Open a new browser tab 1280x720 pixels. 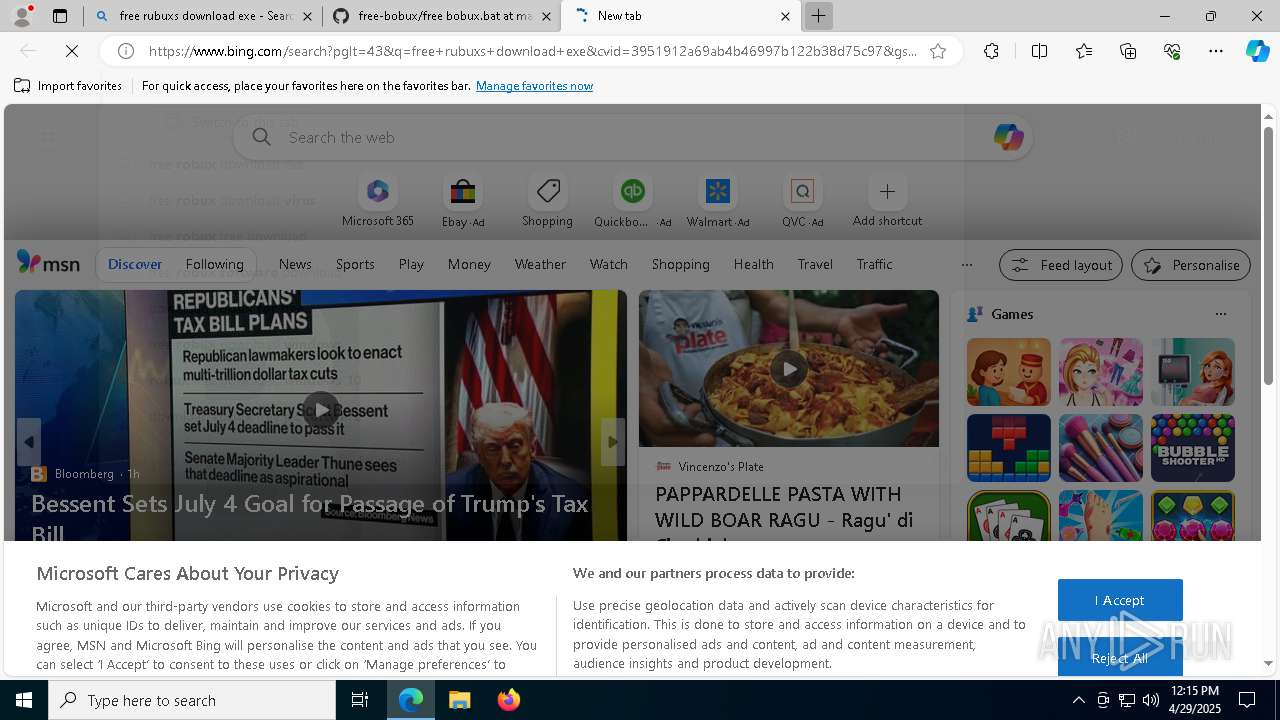[x=818, y=16]
